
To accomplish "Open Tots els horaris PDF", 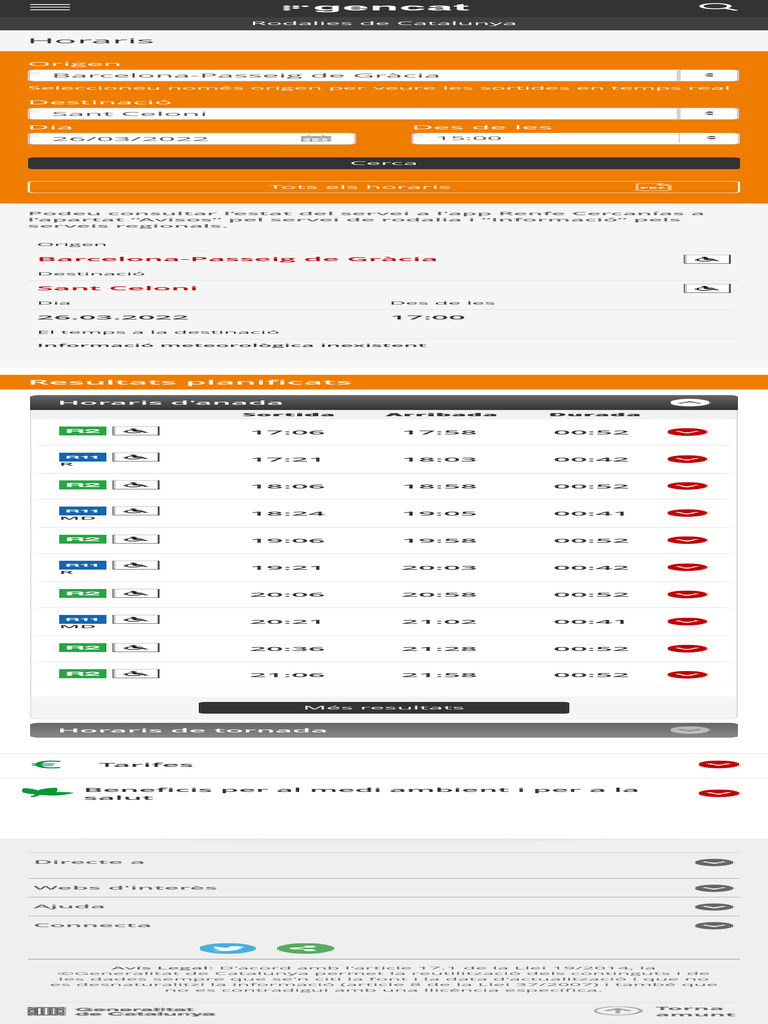I will 383,187.
